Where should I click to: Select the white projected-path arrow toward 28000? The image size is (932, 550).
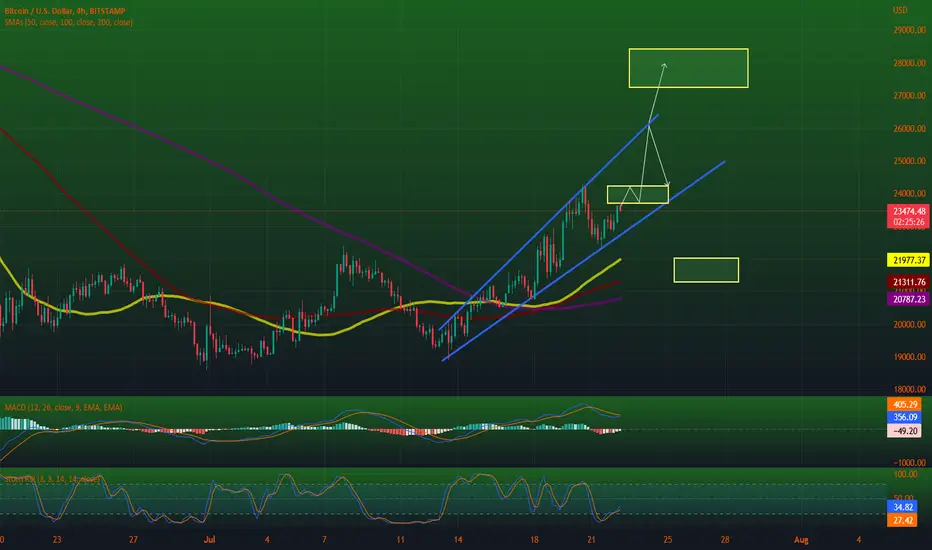(657, 95)
